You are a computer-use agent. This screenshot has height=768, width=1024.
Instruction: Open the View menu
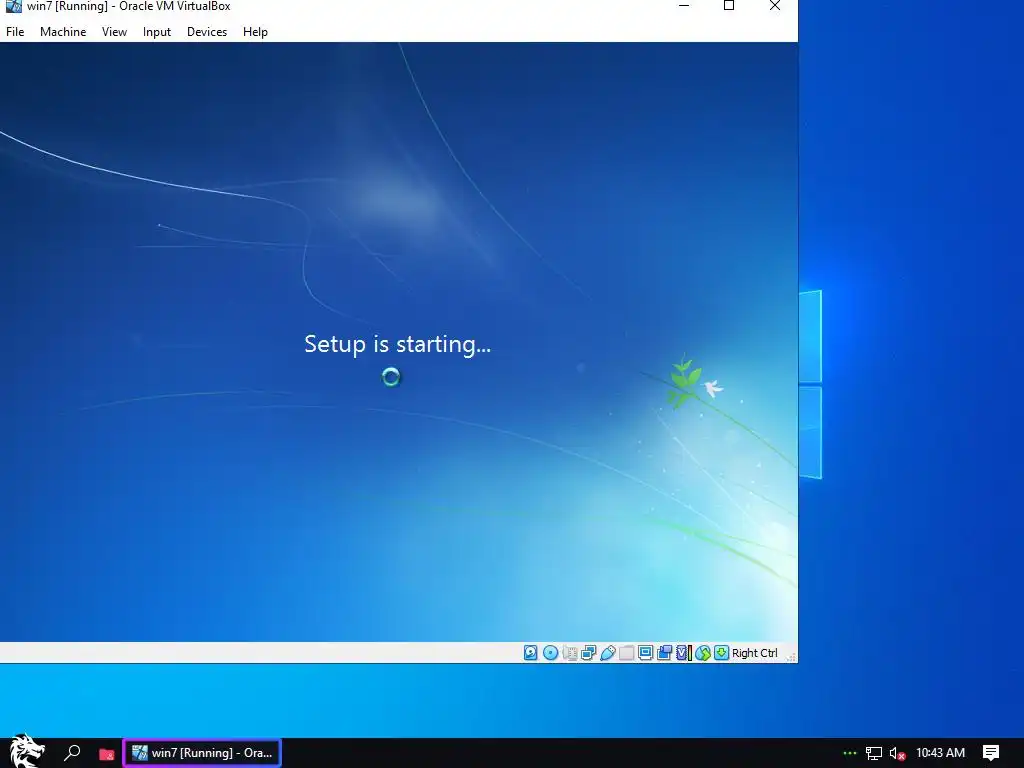click(x=114, y=31)
